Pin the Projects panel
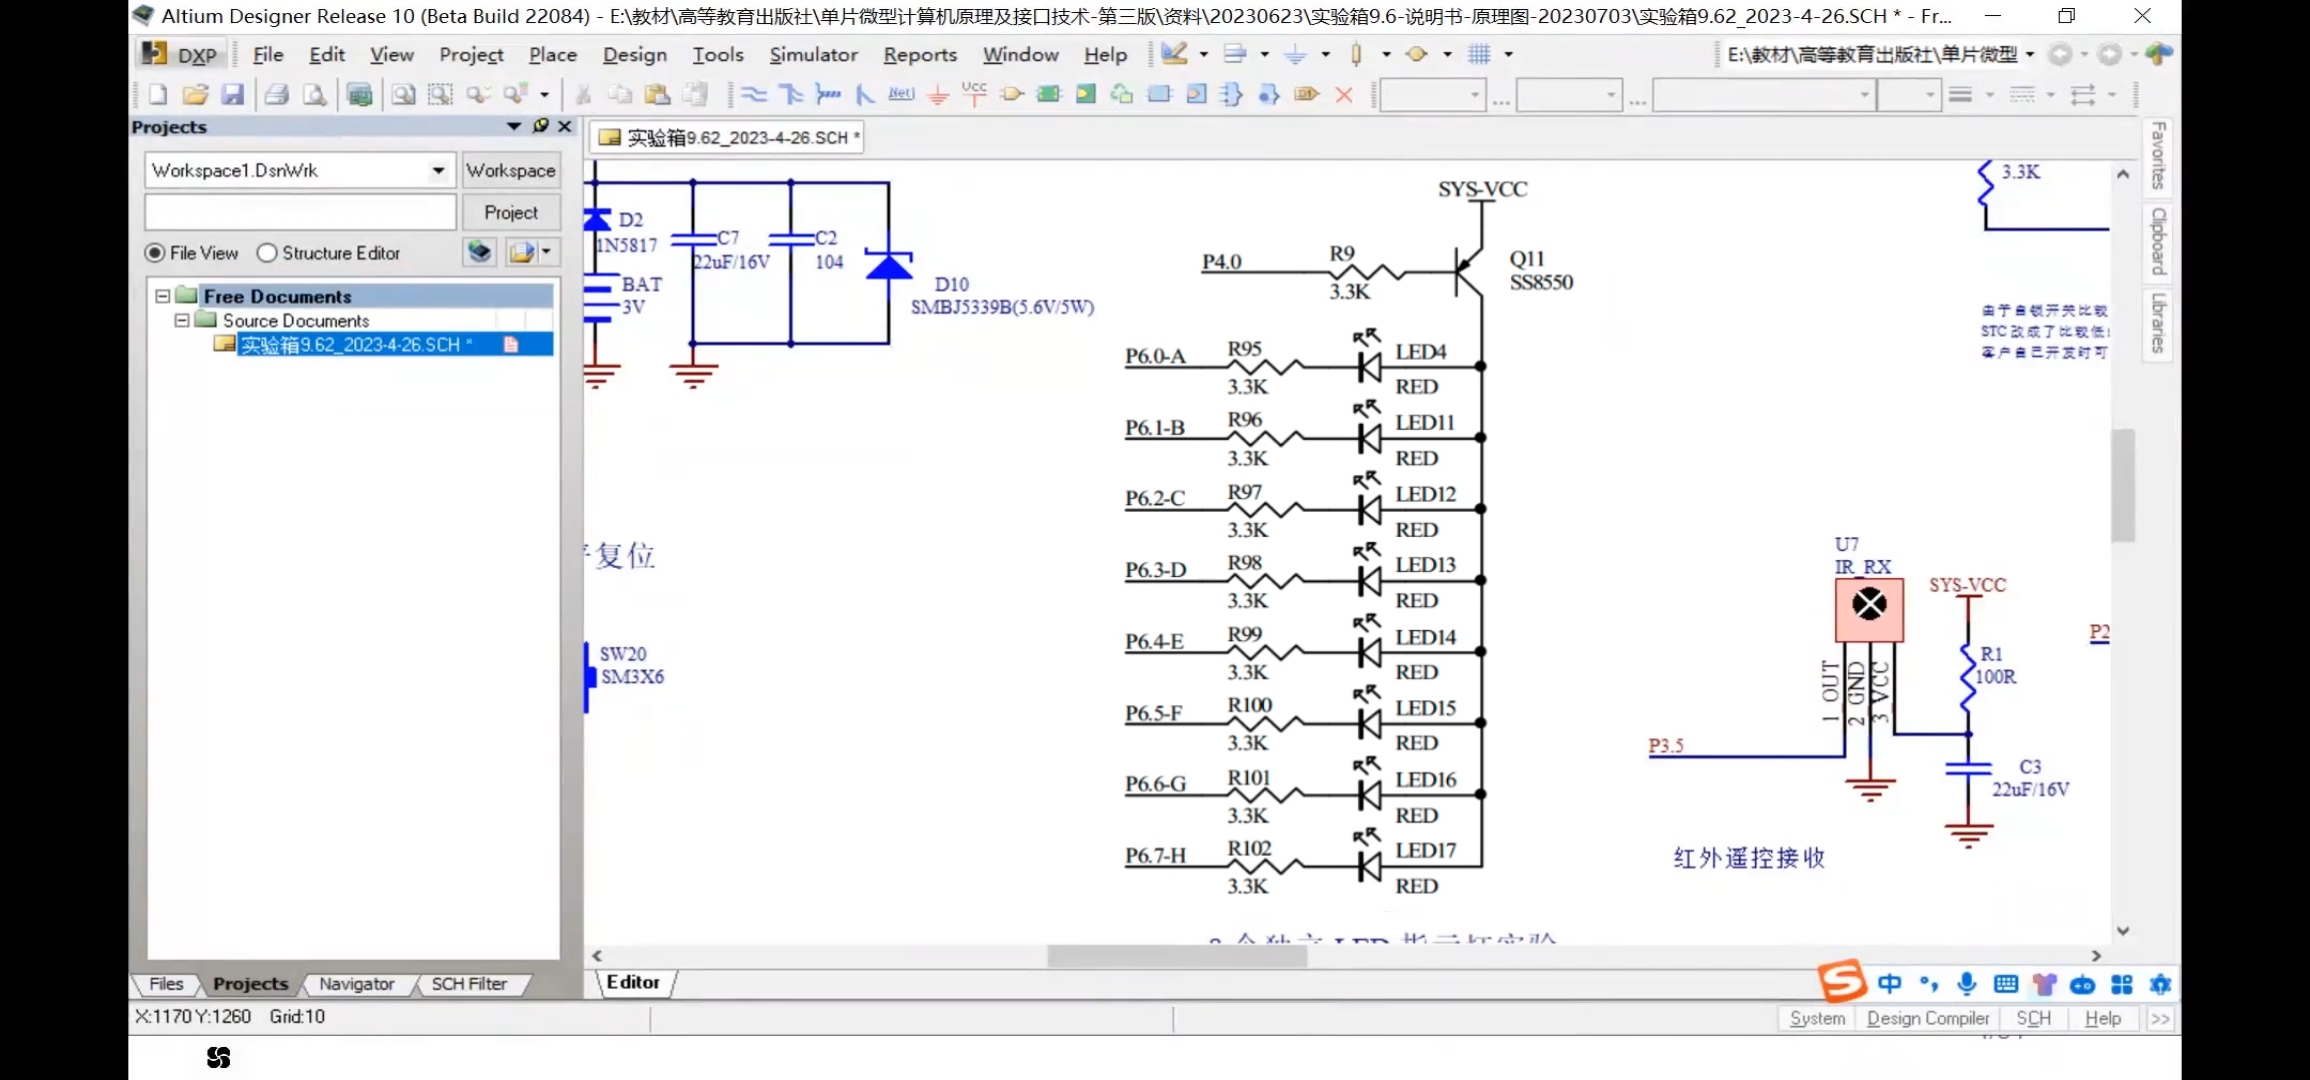Image resolution: width=2310 pixels, height=1080 pixels. pos(541,126)
